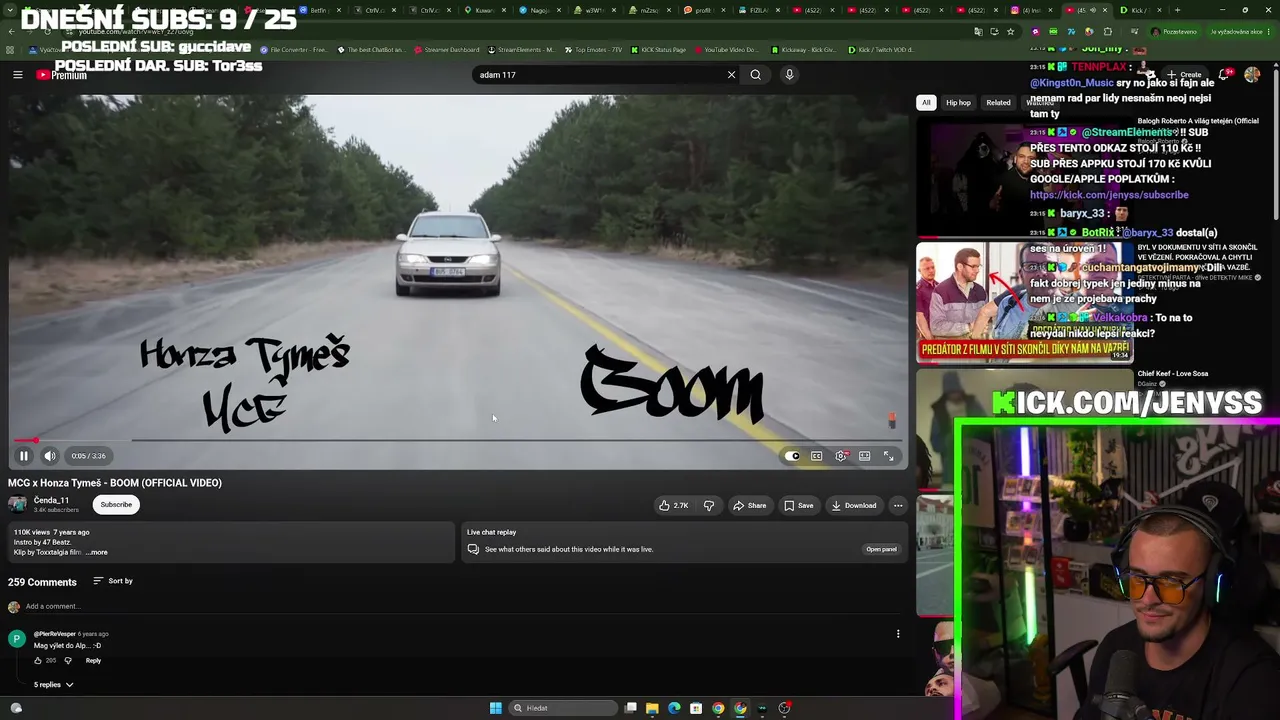
Task: Save the video to a playlist
Action: pos(798,506)
